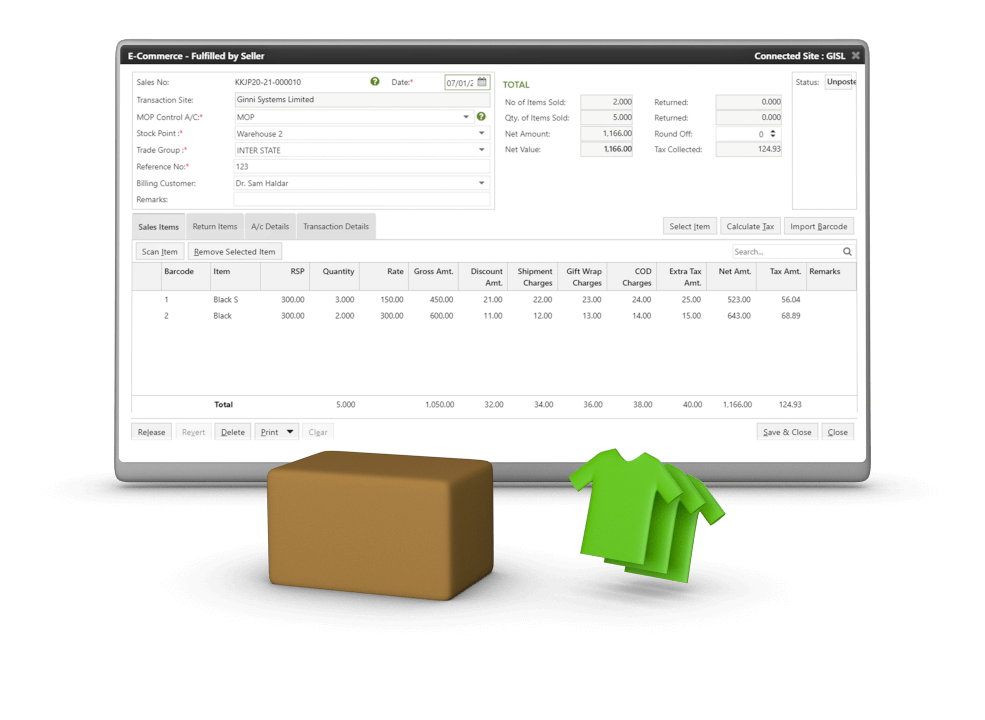985x720 pixels.
Task: Click gross amount cell '600.00'
Action: pyautogui.click(x=441, y=315)
